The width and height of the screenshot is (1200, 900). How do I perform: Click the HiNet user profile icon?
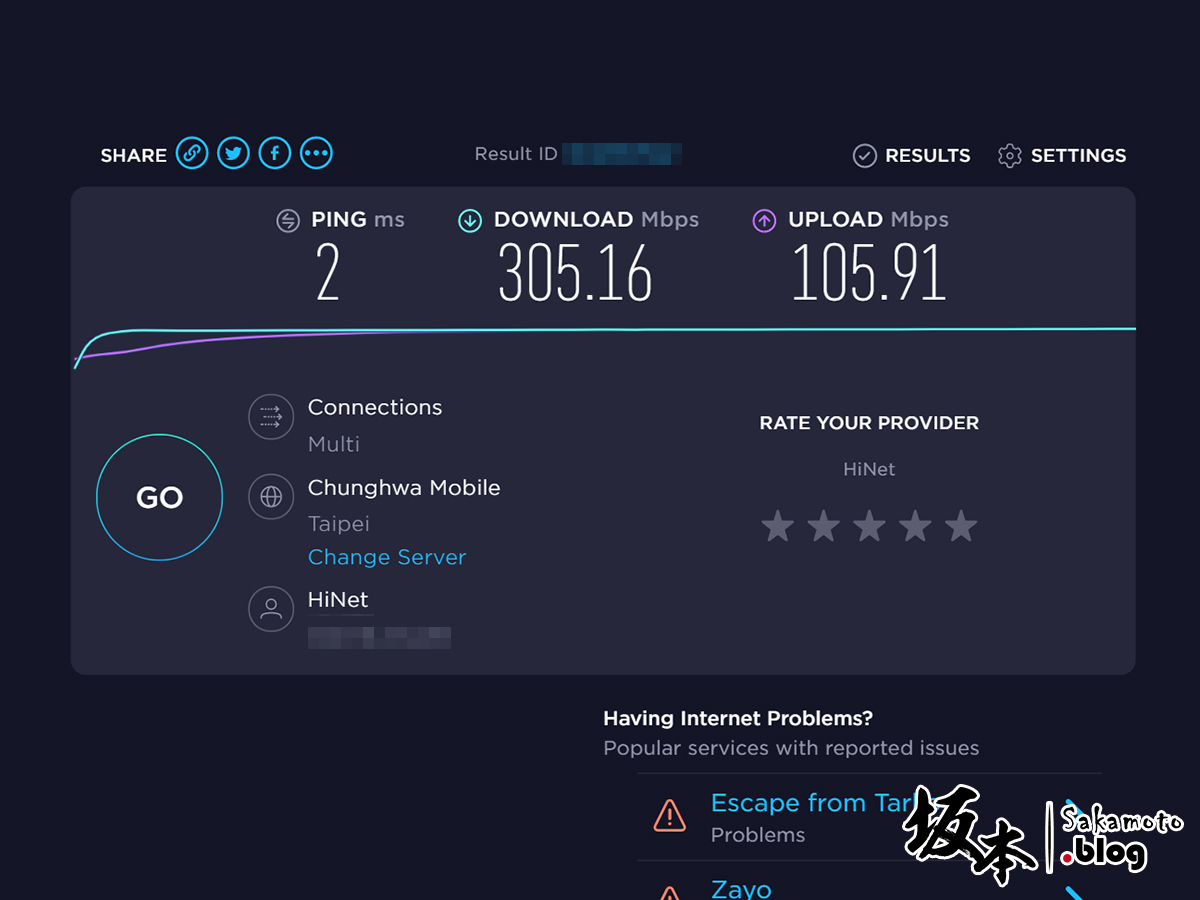coord(271,609)
